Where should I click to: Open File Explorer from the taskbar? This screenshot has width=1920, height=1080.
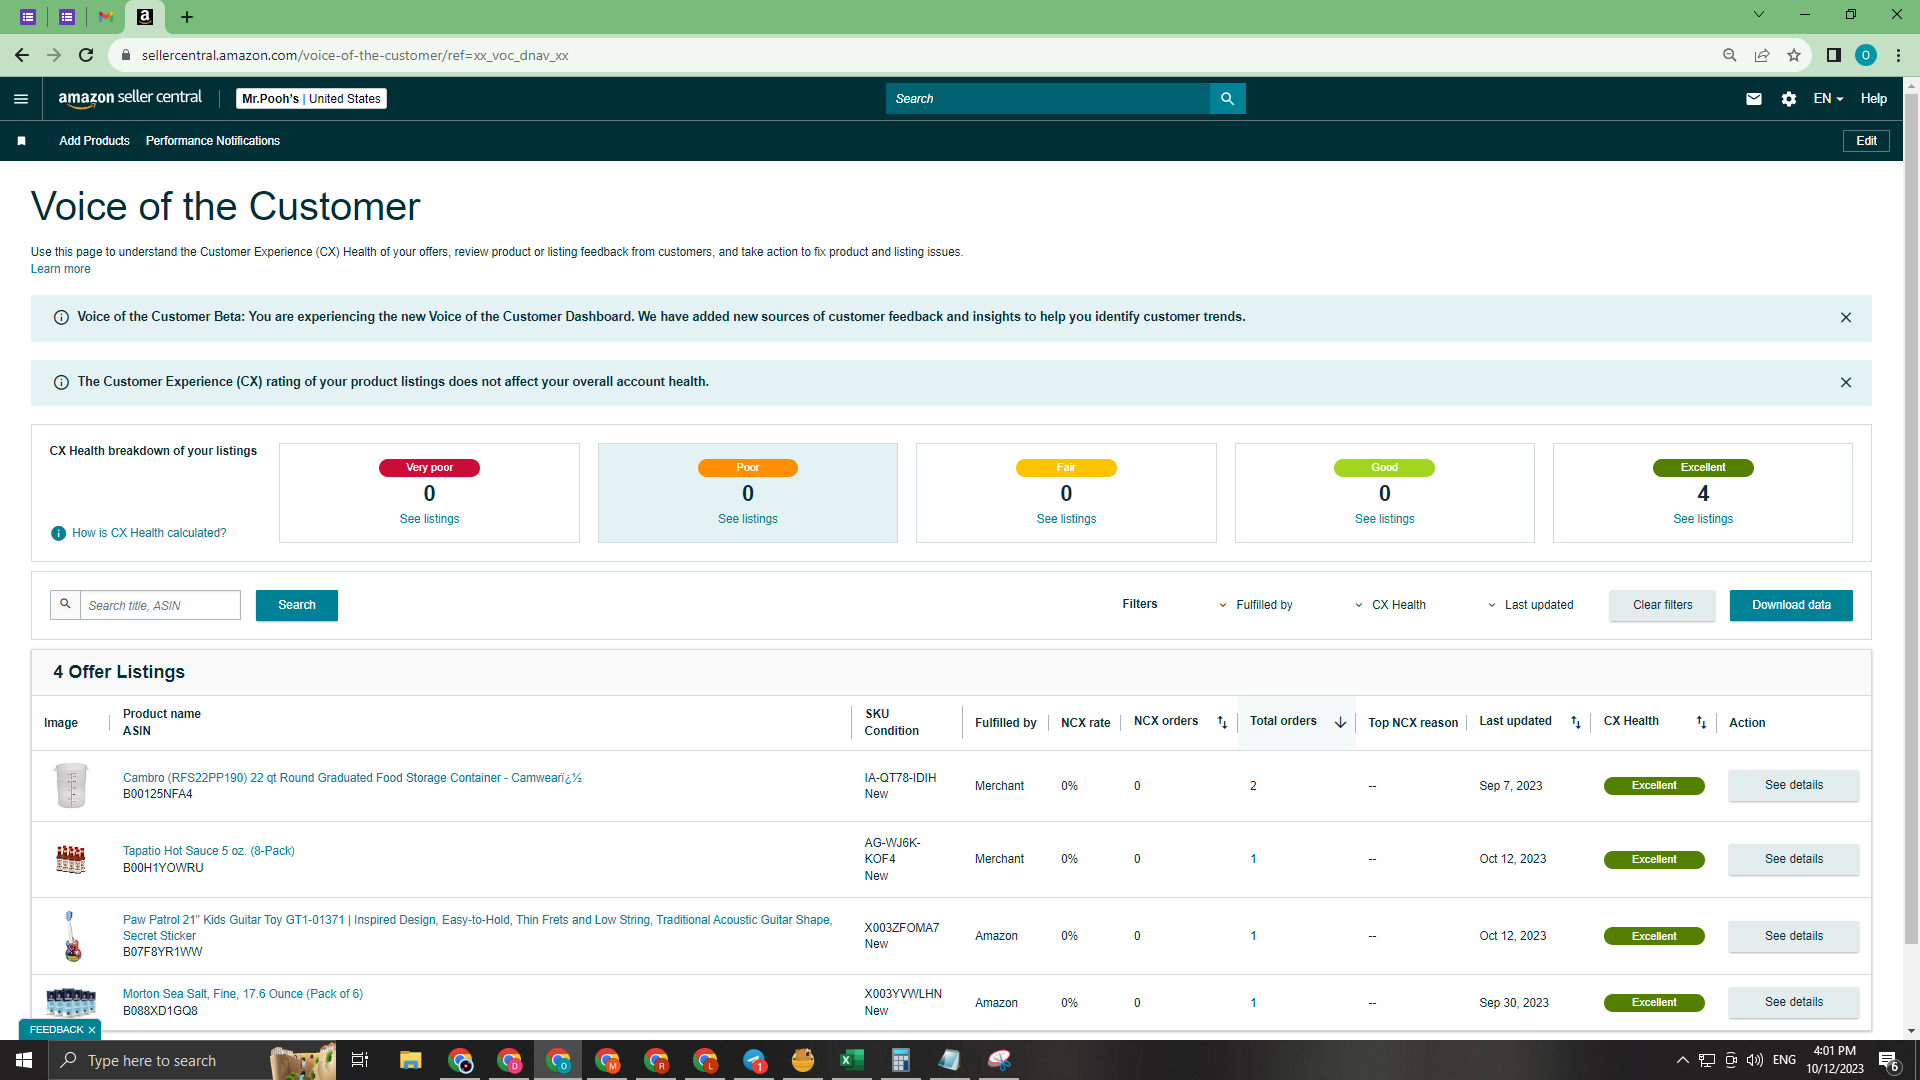tap(411, 1060)
